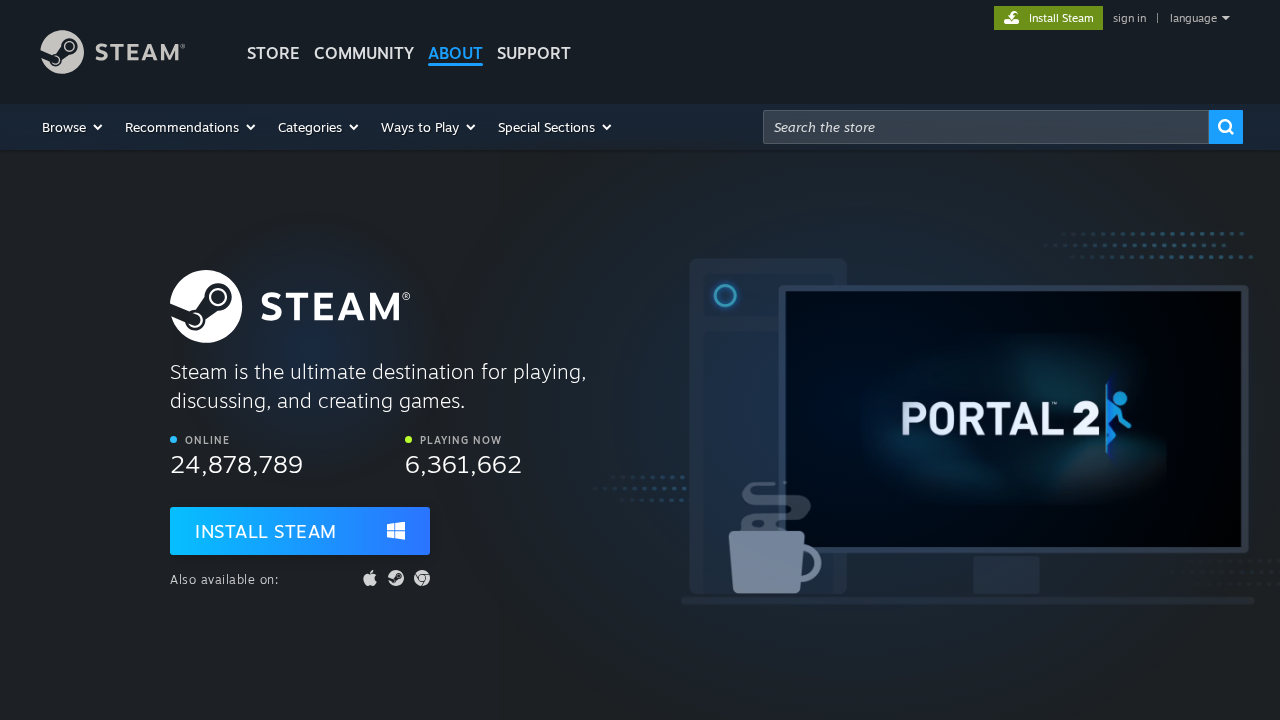Focus the Search the store field
Image resolution: width=1280 pixels, height=720 pixels.
coord(986,127)
